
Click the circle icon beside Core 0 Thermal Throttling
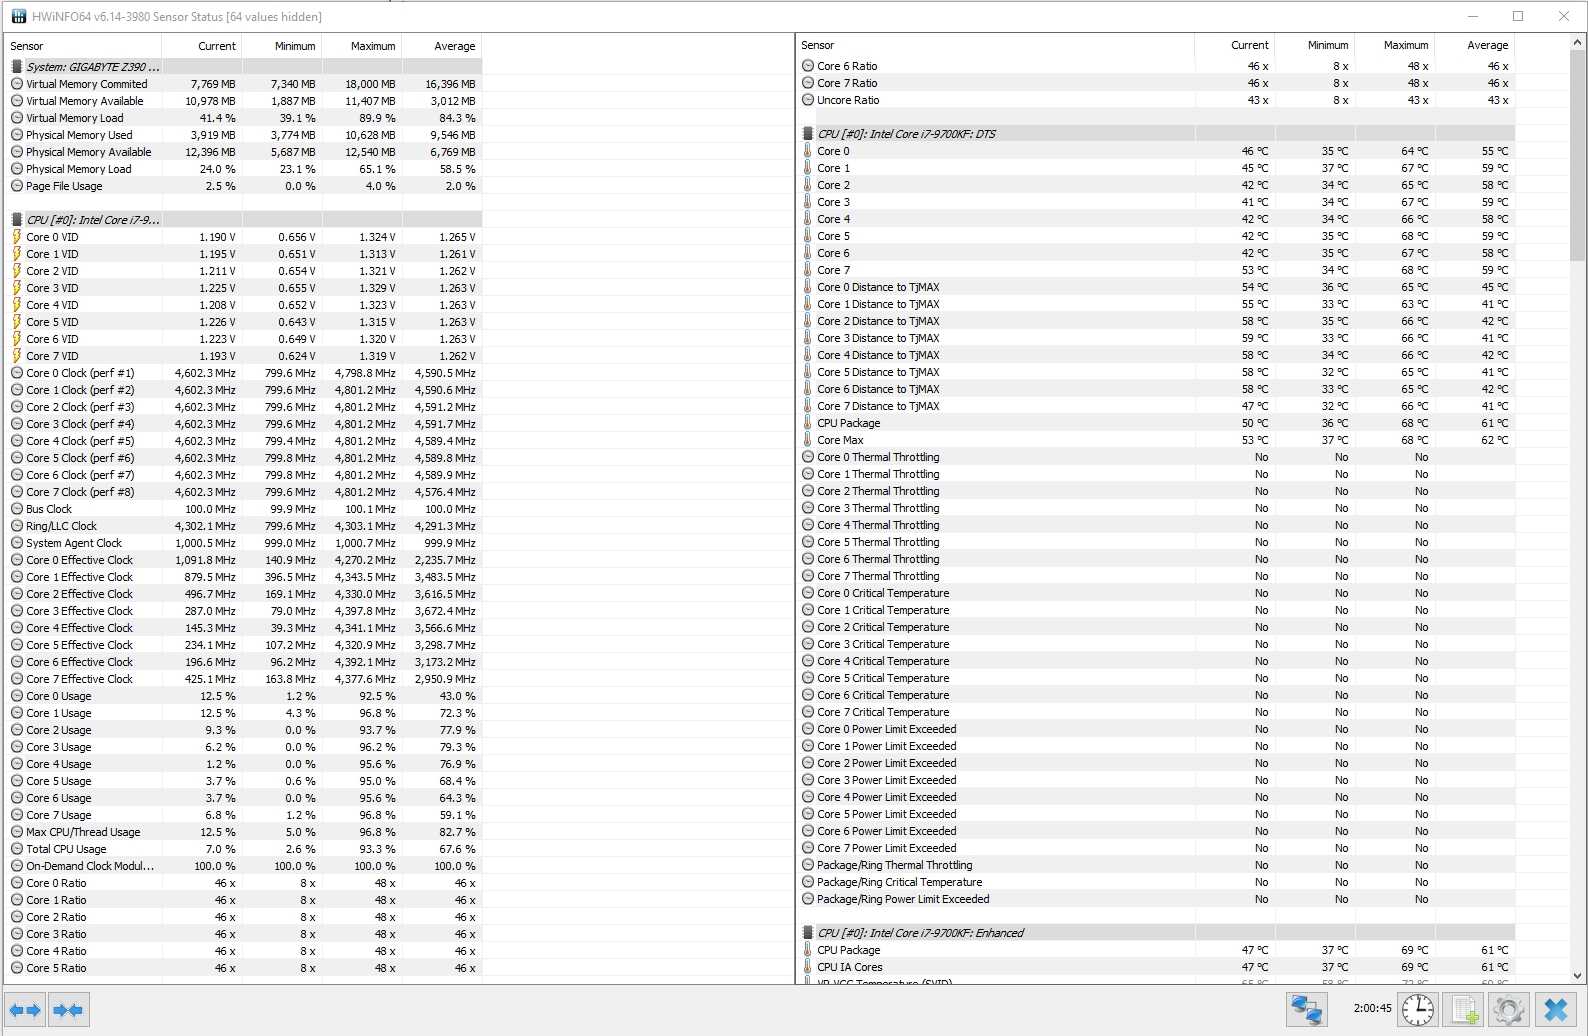tap(808, 457)
